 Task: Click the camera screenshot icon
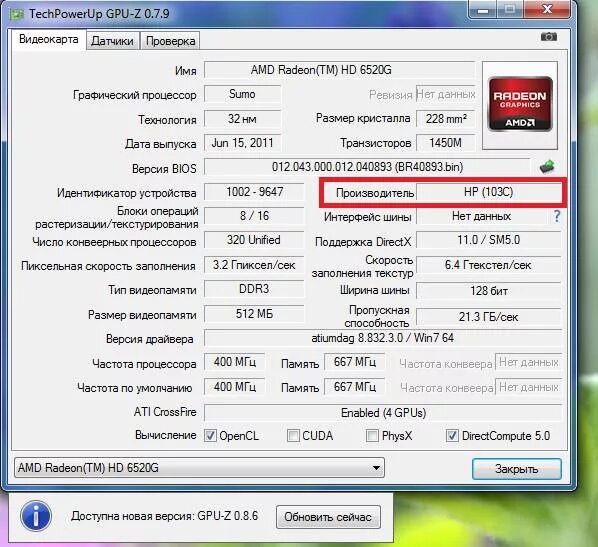pos(549,37)
